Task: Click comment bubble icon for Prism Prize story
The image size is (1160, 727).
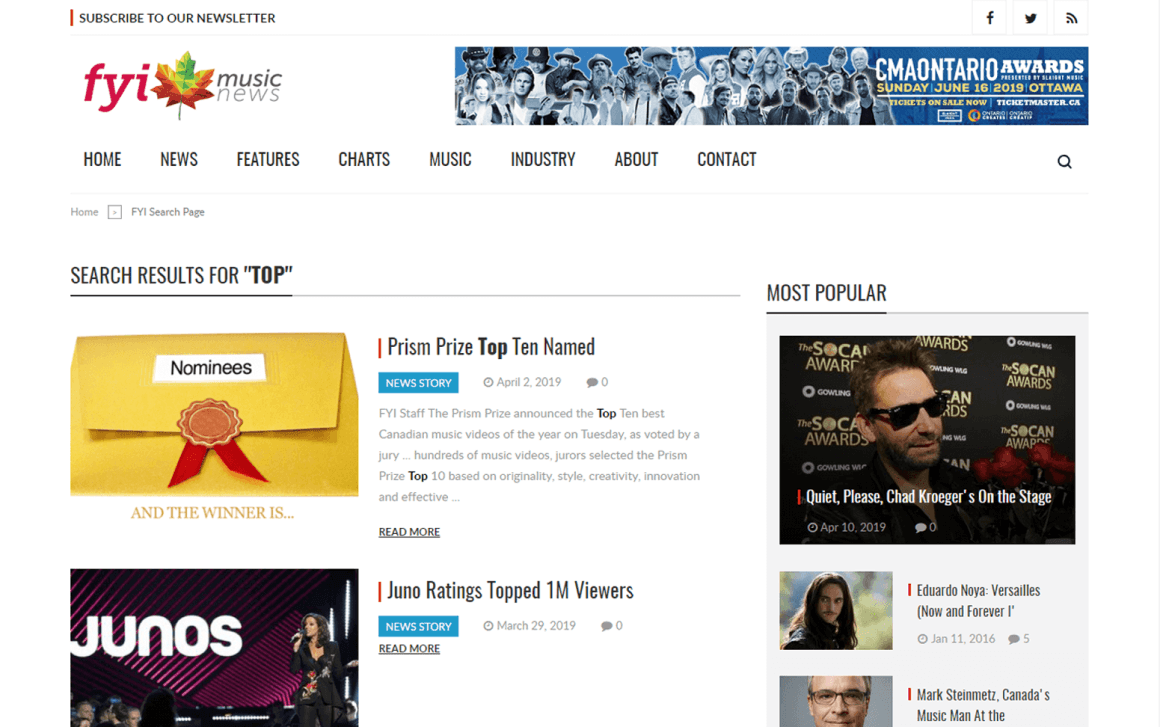Action: [592, 382]
